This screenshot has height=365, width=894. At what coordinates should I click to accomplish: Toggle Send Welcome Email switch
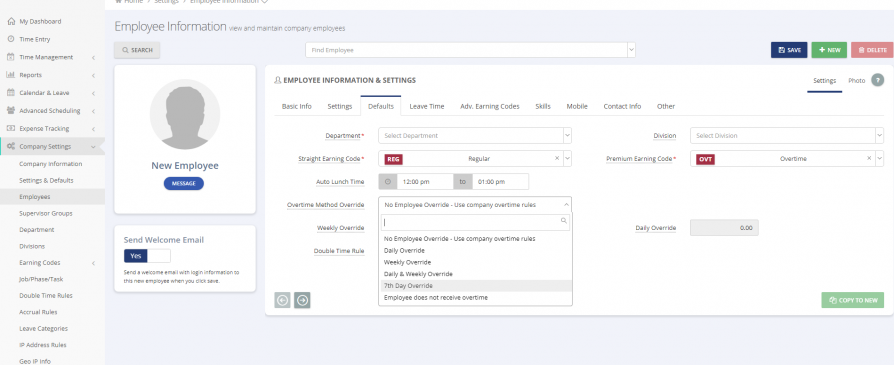(x=147, y=256)
